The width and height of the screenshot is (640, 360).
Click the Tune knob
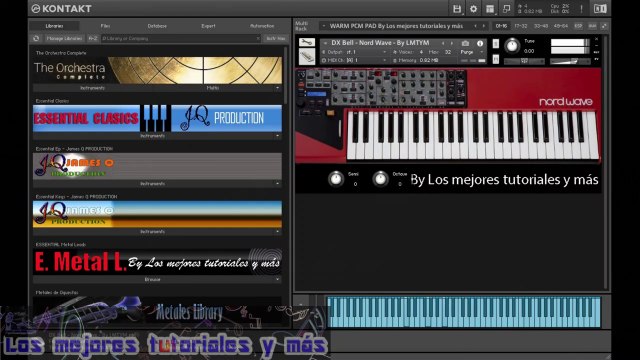coord(512,45)
